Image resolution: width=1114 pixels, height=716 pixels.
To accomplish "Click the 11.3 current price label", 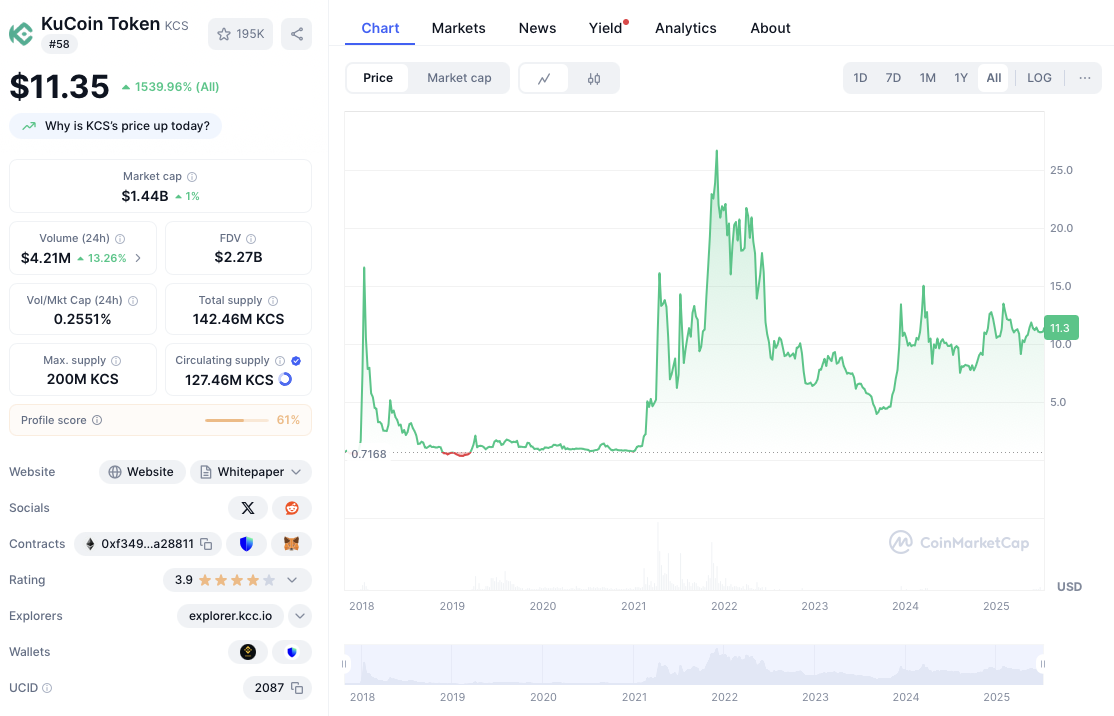I will [x=1061, y=328].
